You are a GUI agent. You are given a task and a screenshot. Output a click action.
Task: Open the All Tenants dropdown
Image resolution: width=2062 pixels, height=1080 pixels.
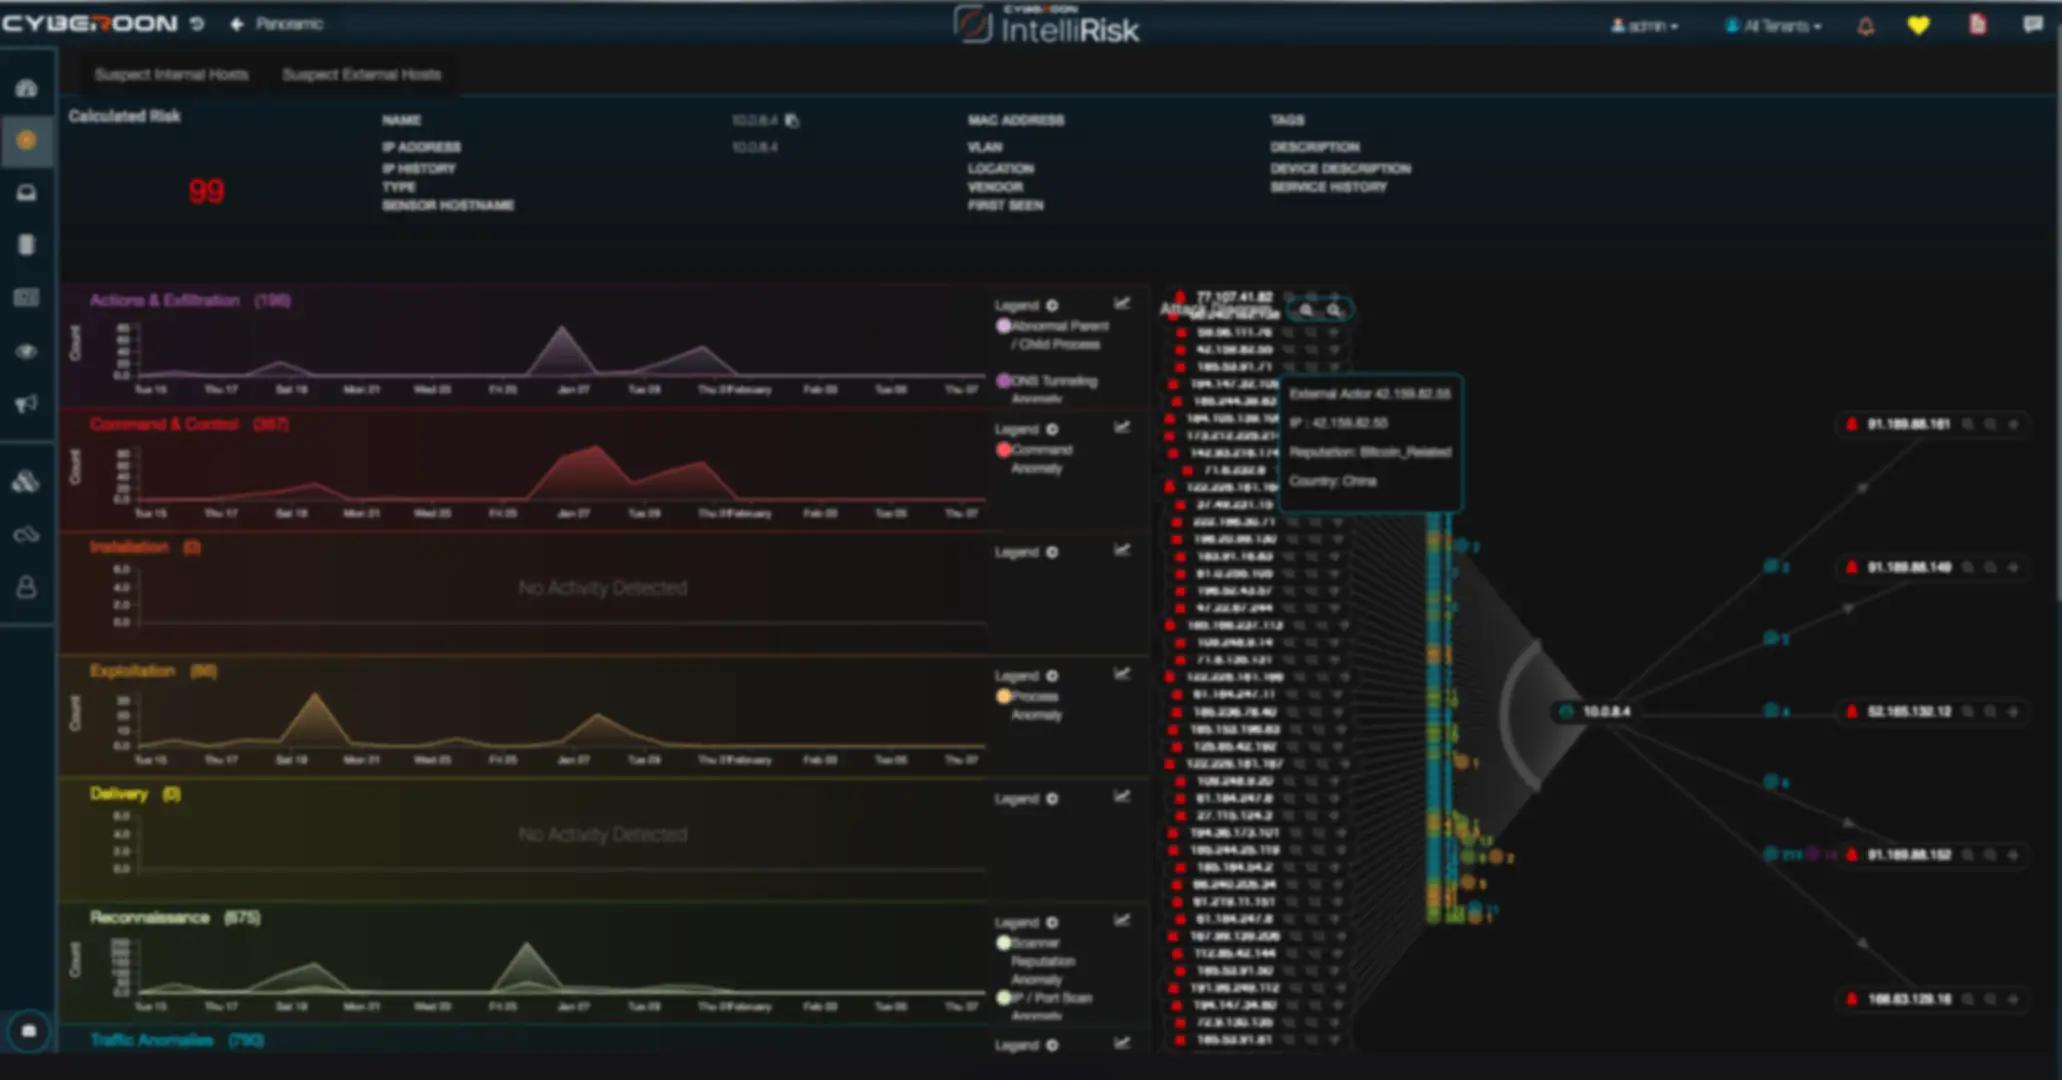tap(1773, 26)
